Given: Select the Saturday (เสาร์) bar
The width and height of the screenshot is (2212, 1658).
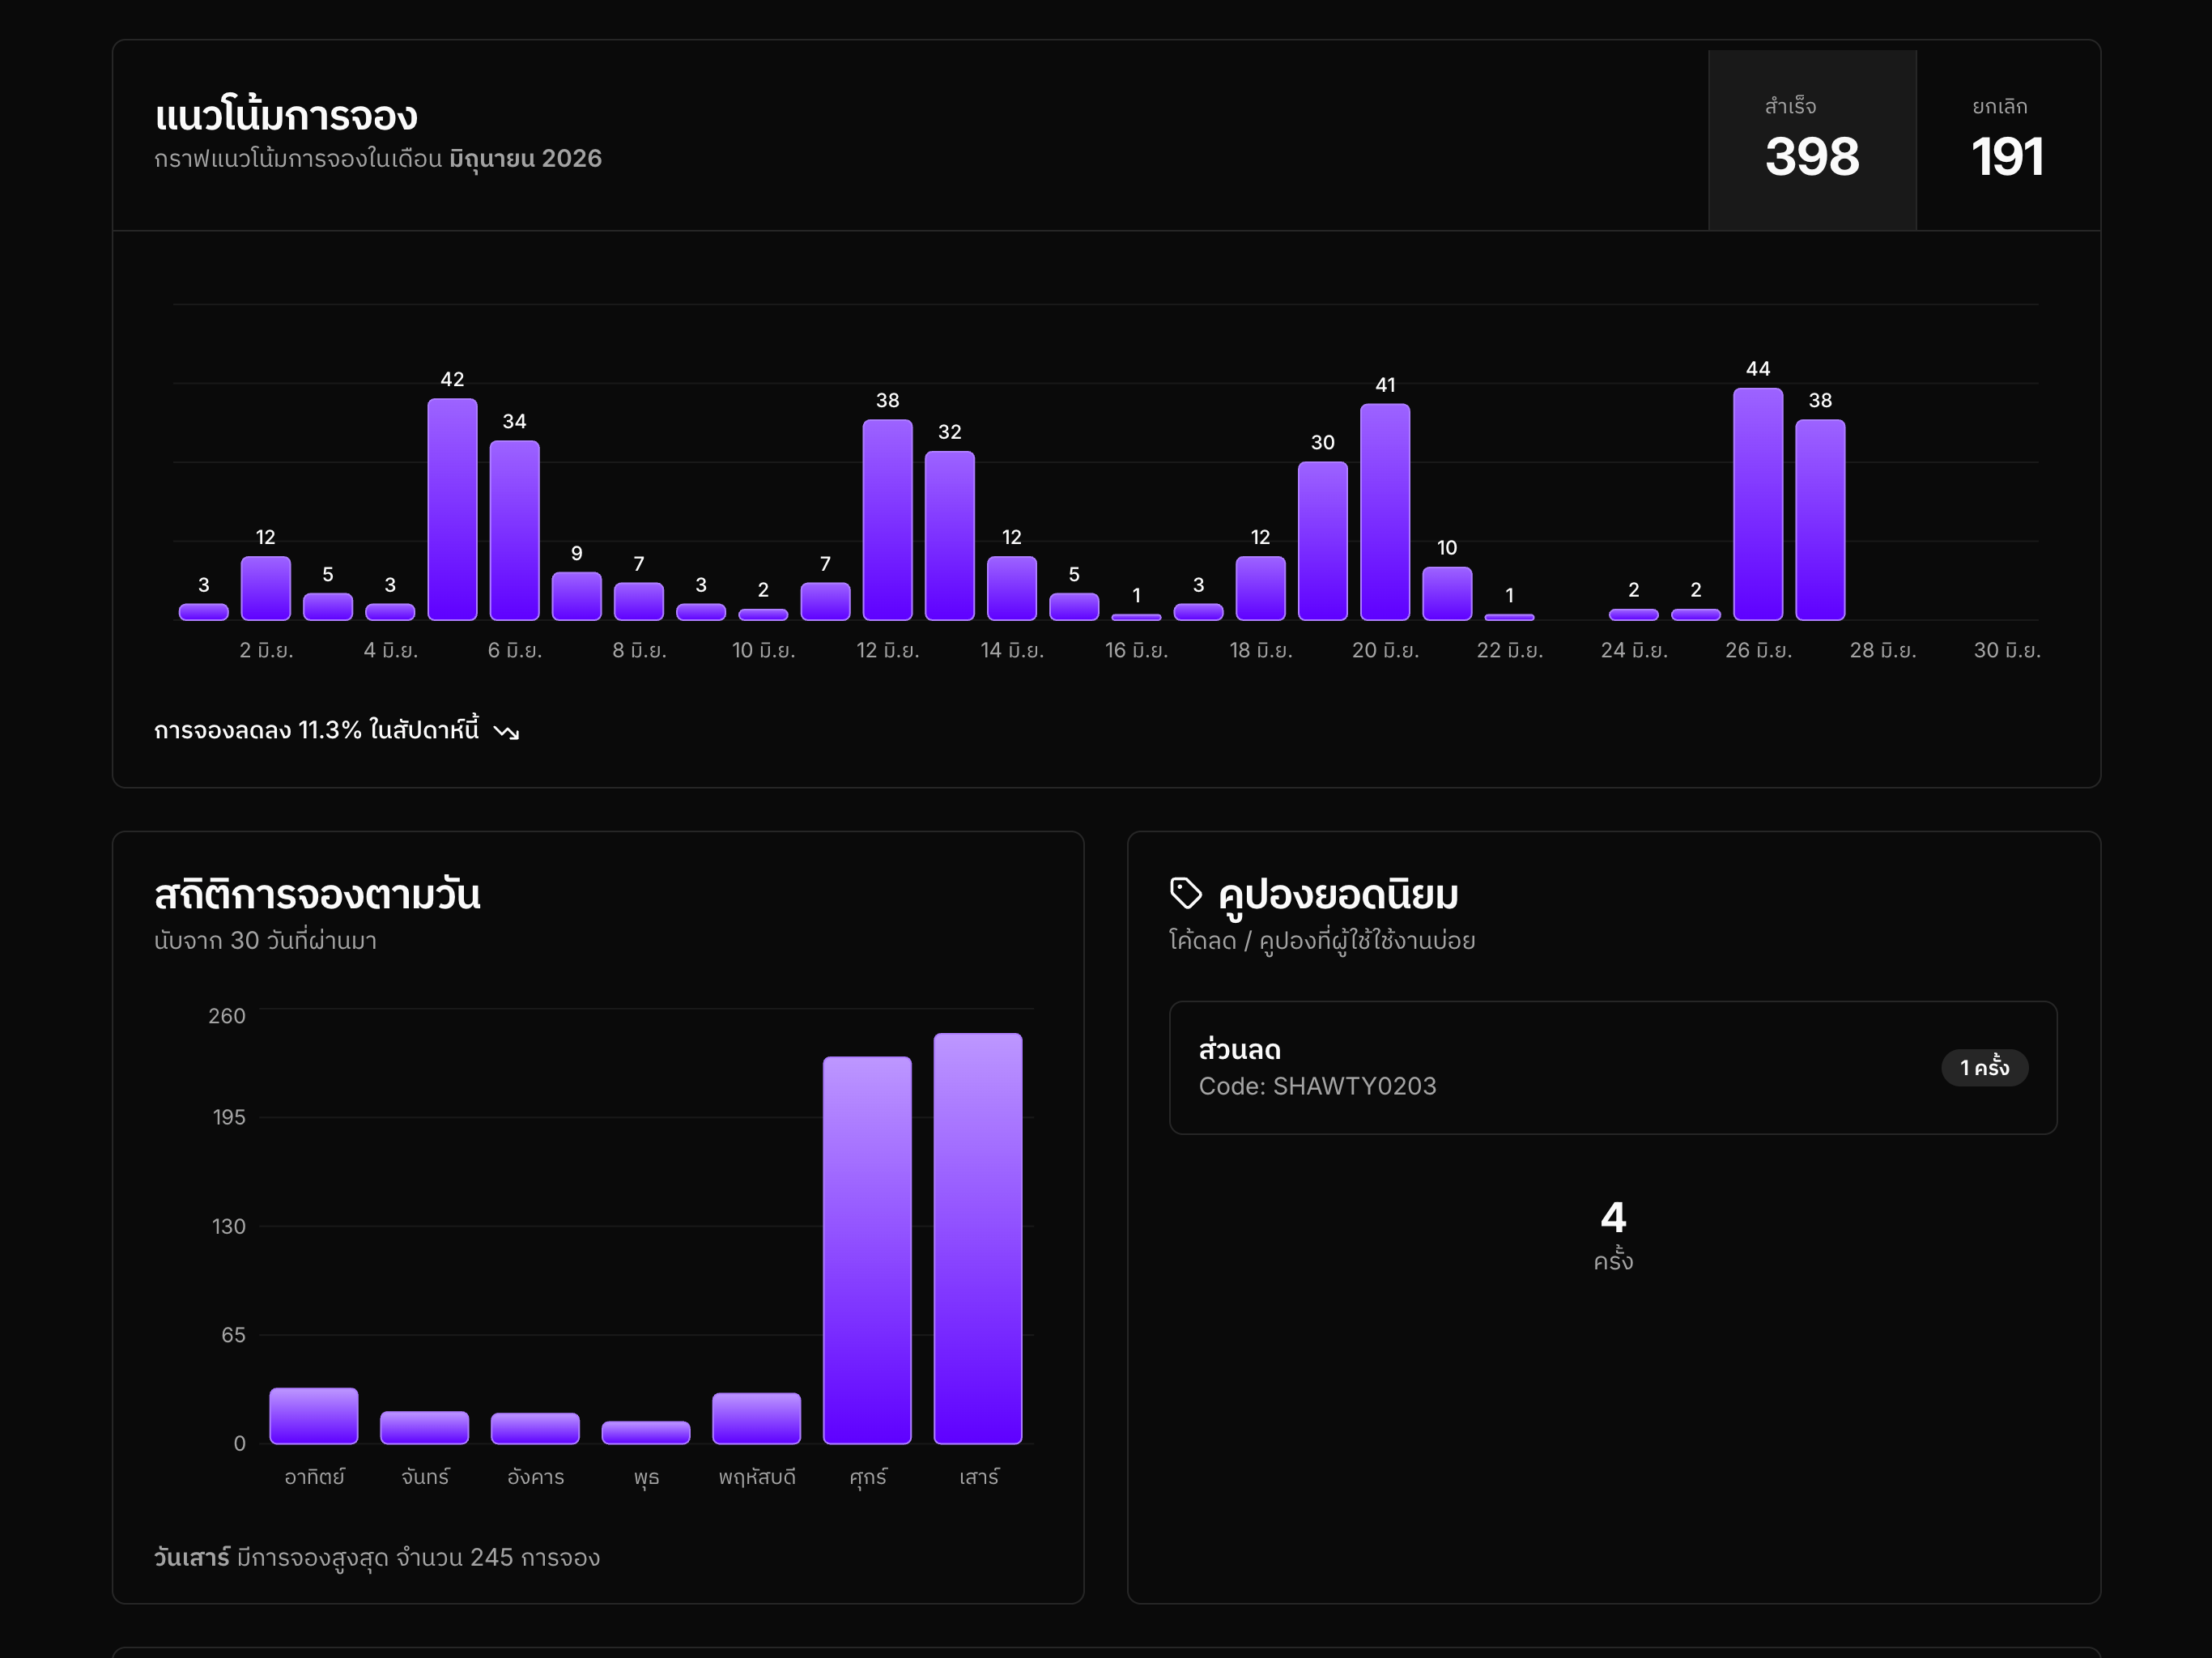Looking at the screenshot, I should pyautogui.click(x=977, y=1238).
